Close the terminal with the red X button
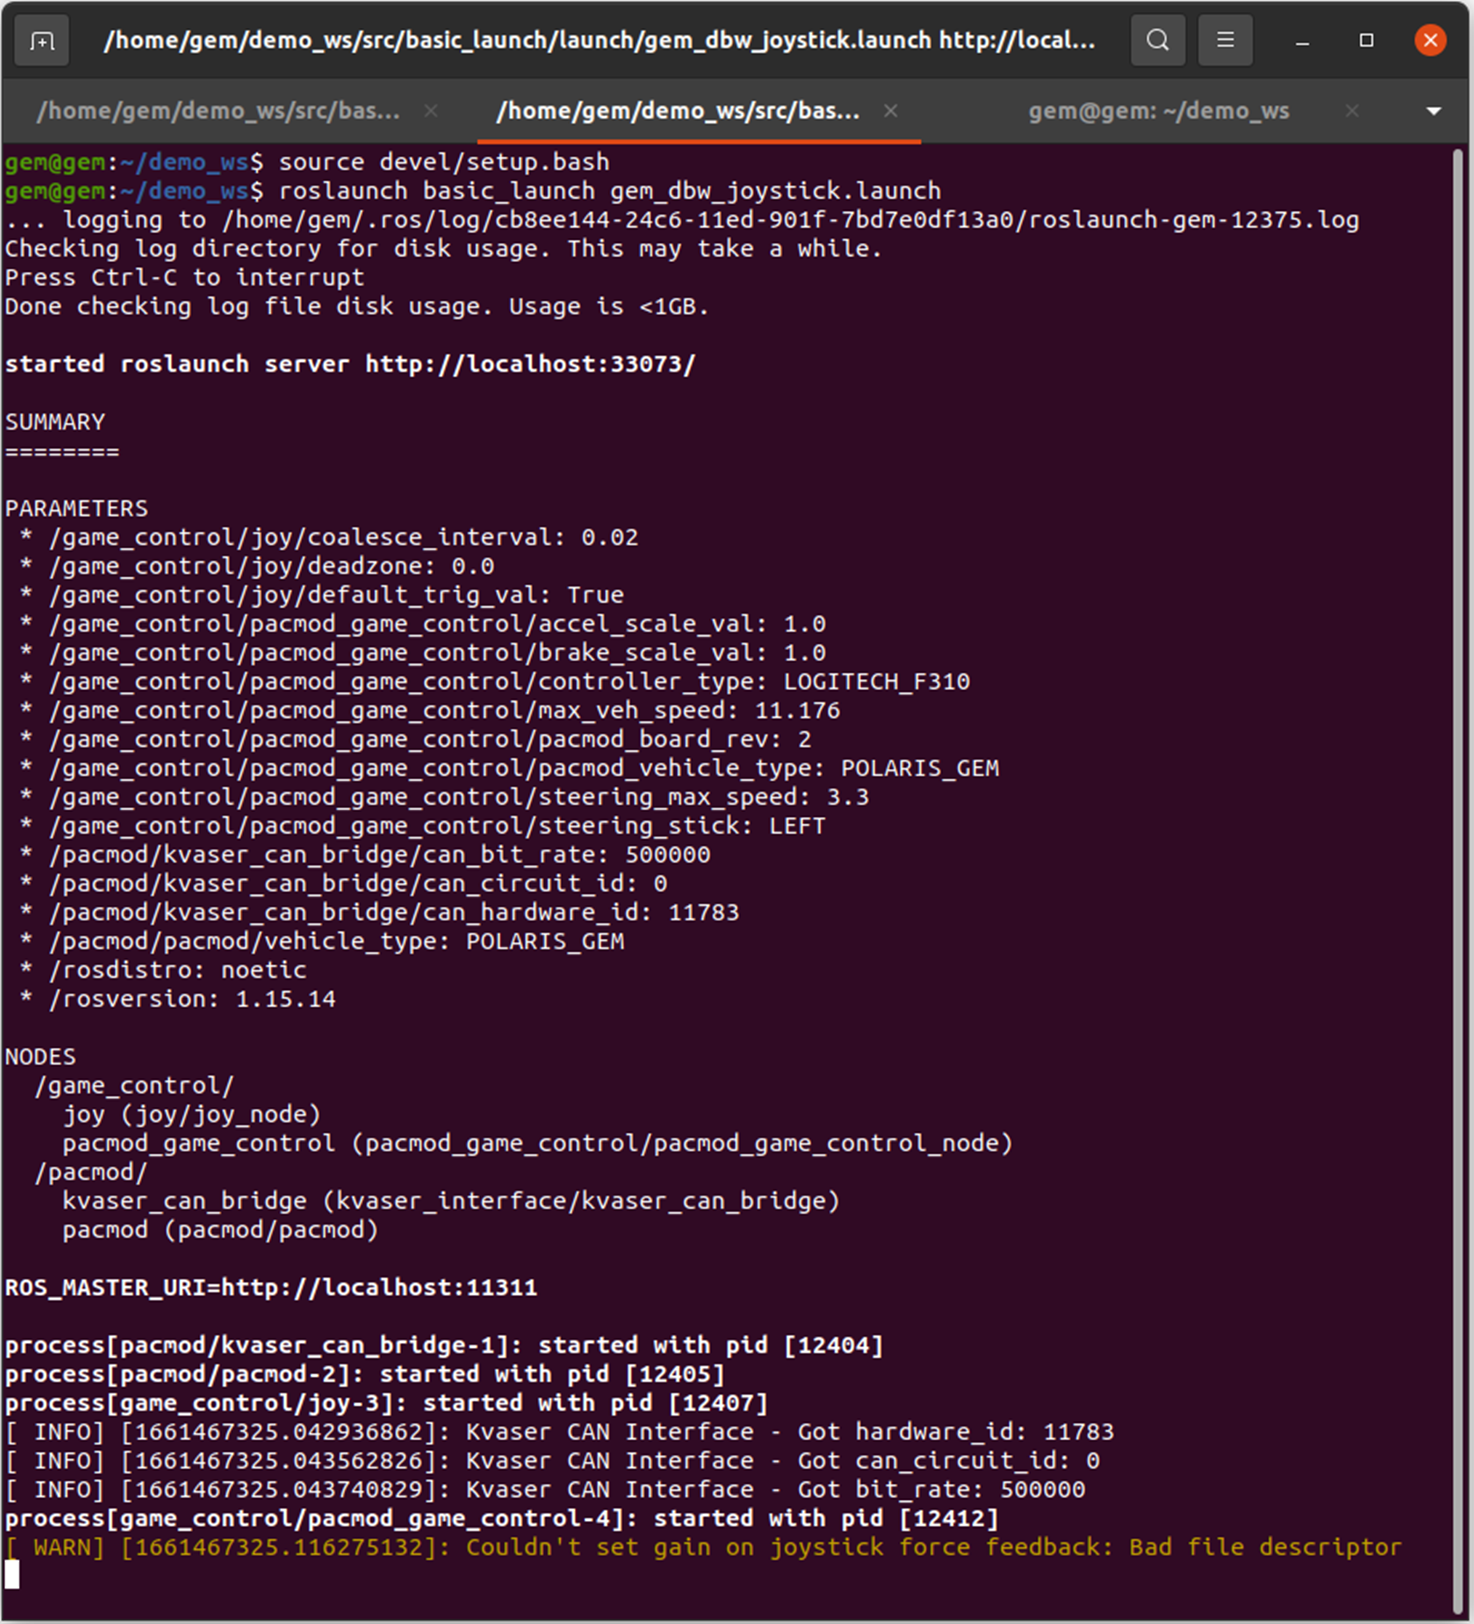The height and width of the screenshot is (1624, 1474). (x=1430, y=41)
